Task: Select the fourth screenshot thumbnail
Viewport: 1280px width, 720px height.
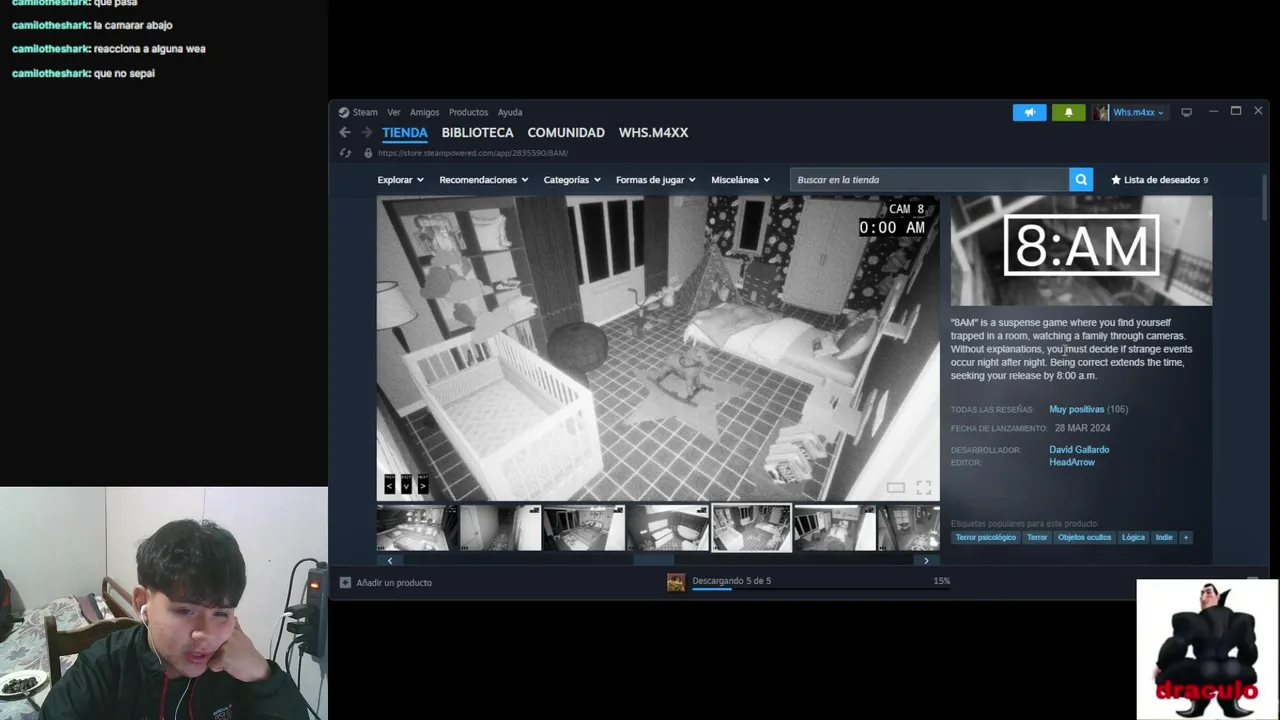Action: (667, 528)
